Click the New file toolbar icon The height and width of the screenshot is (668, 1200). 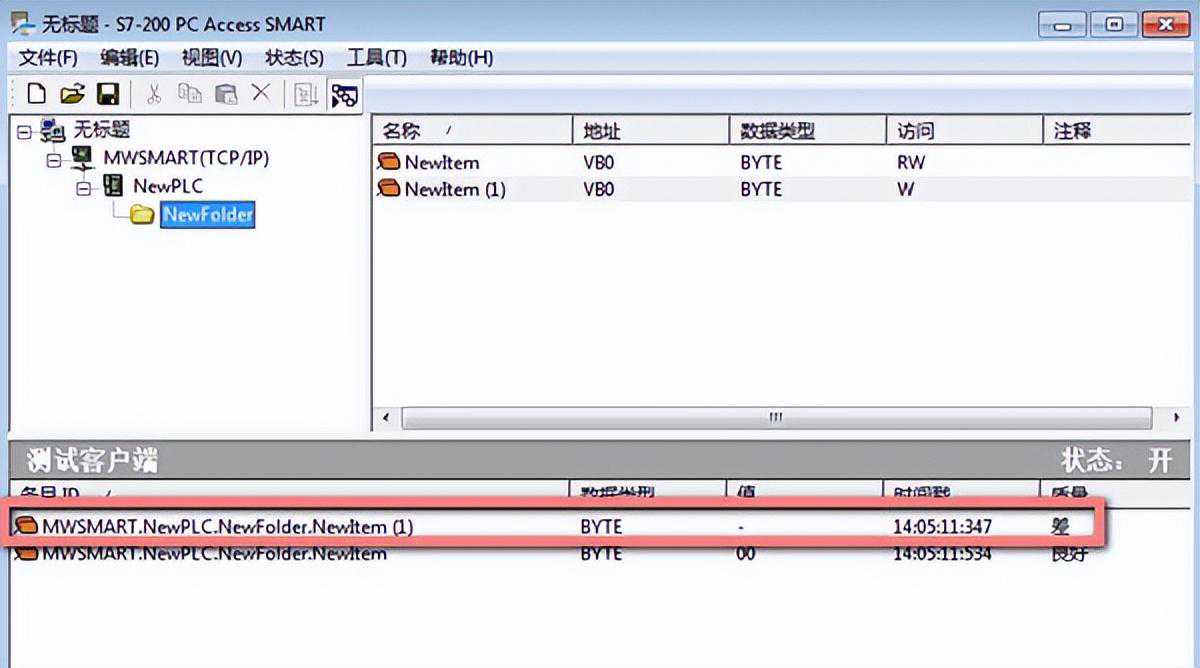pos(37,94)
